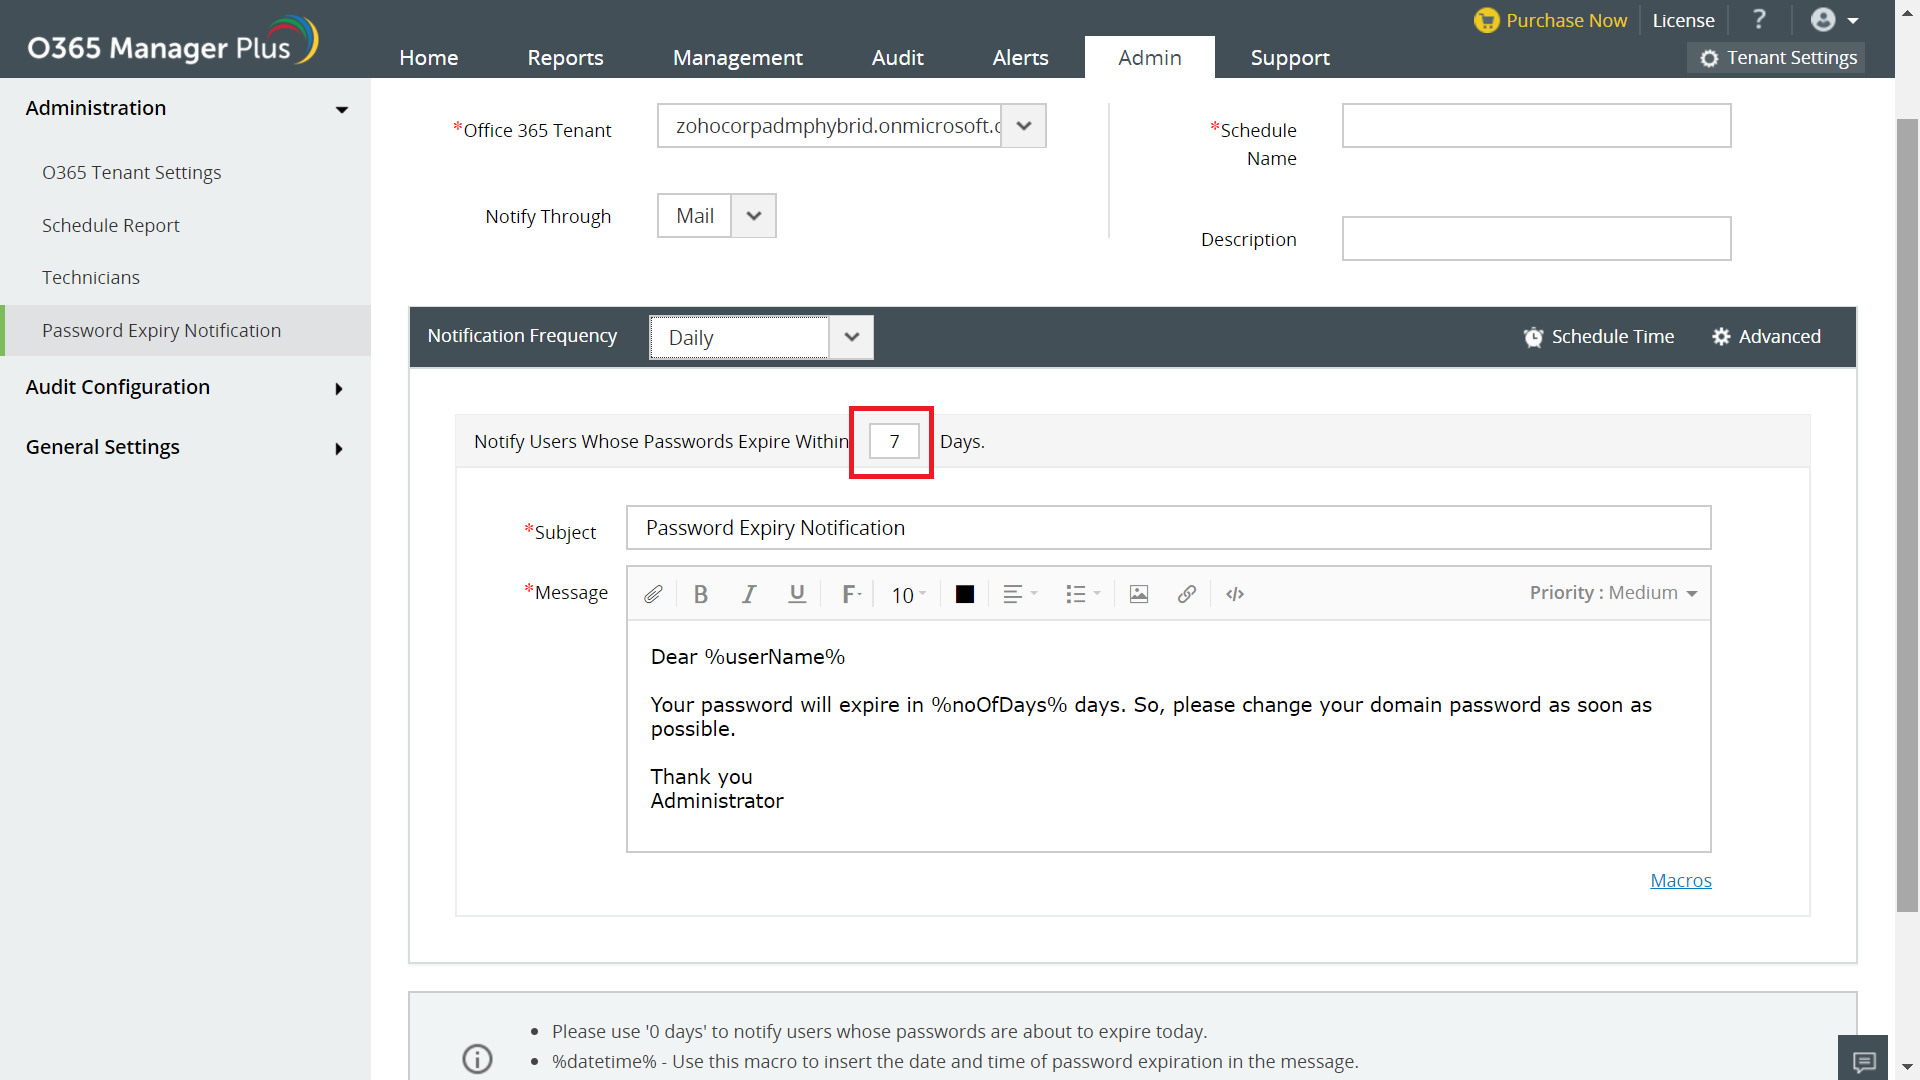
Task: Open the help question mark icon
Action: pyautogui.click(x=1759, y=20)
